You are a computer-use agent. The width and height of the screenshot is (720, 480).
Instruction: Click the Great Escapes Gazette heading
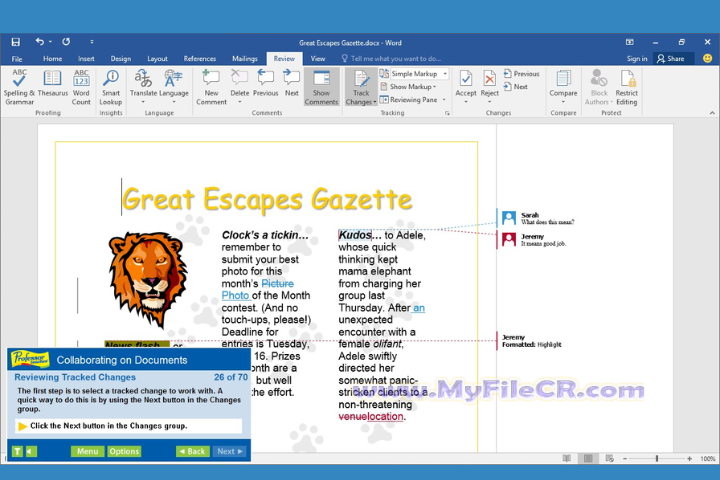click(x=267, y=199)
